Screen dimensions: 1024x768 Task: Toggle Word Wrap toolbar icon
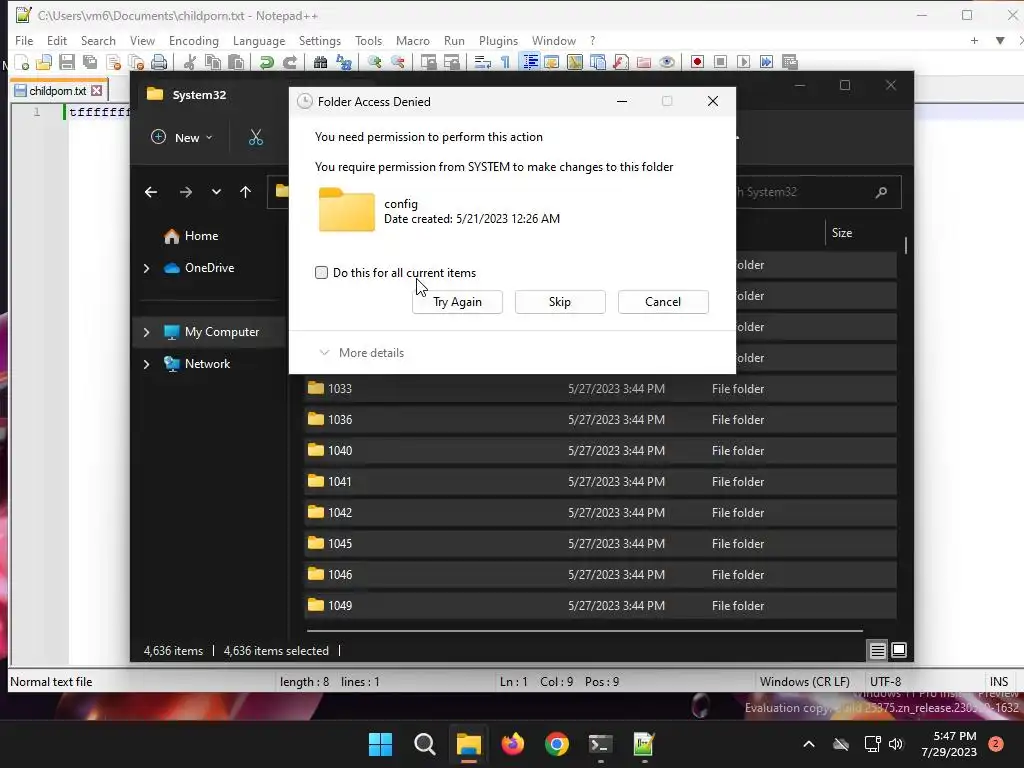point(483,62)
